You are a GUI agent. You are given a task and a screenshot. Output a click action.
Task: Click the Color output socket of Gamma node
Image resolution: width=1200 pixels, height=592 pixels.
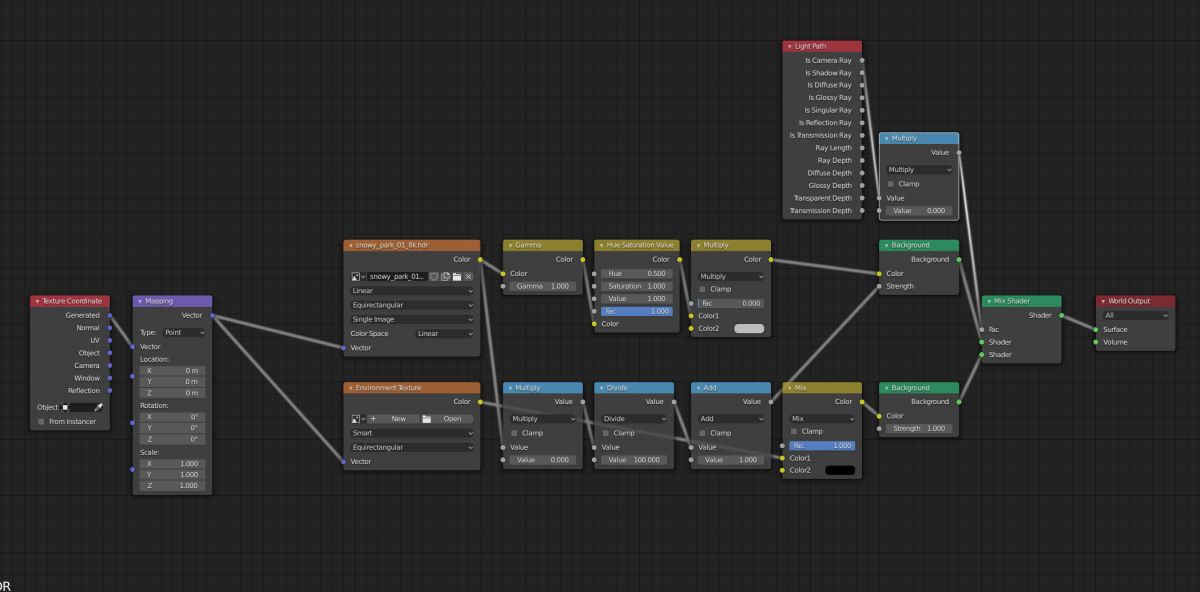pos(582,260)
